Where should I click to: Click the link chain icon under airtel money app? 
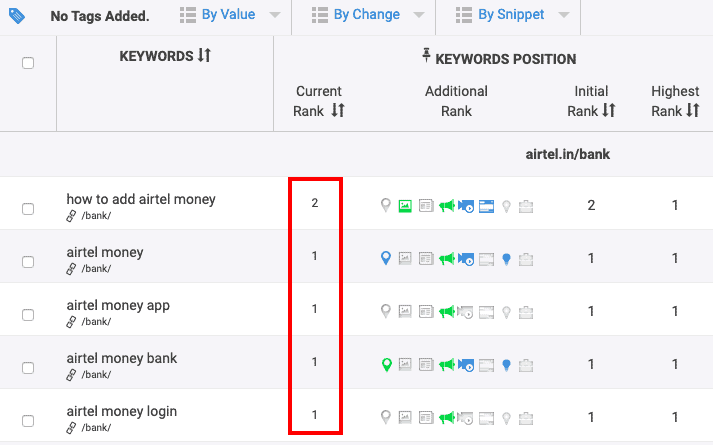[71, 322]
